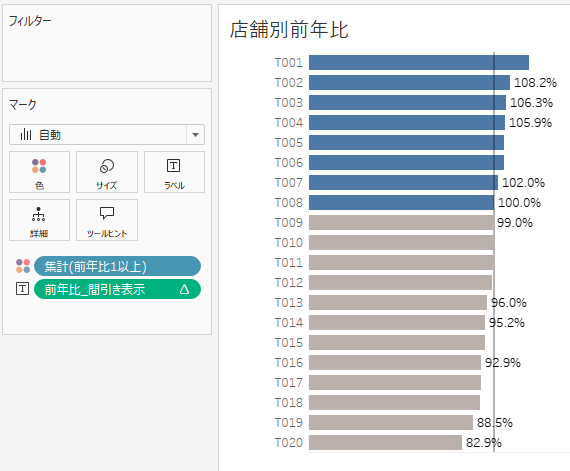570x471 pixels.
Task: Click color icon beside 集計(前年比1以上) pill
Action: coord(23,266)
